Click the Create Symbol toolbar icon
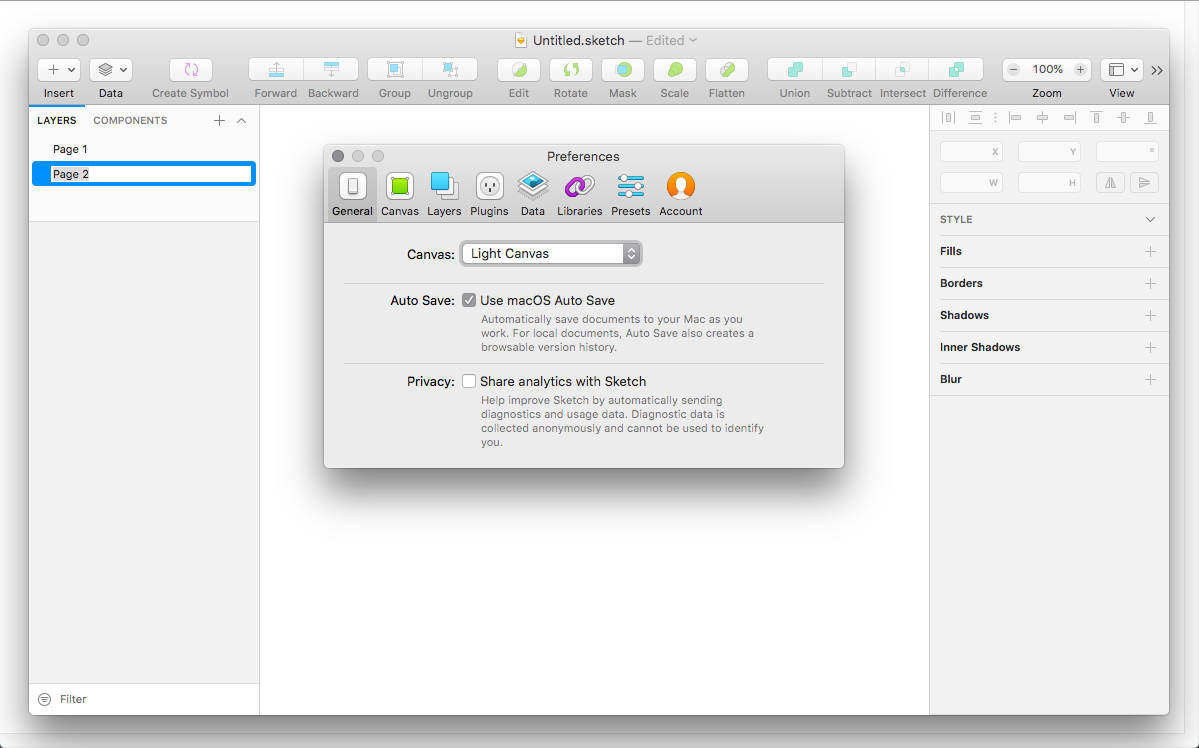1199x748 pixels. pos(190,70)
